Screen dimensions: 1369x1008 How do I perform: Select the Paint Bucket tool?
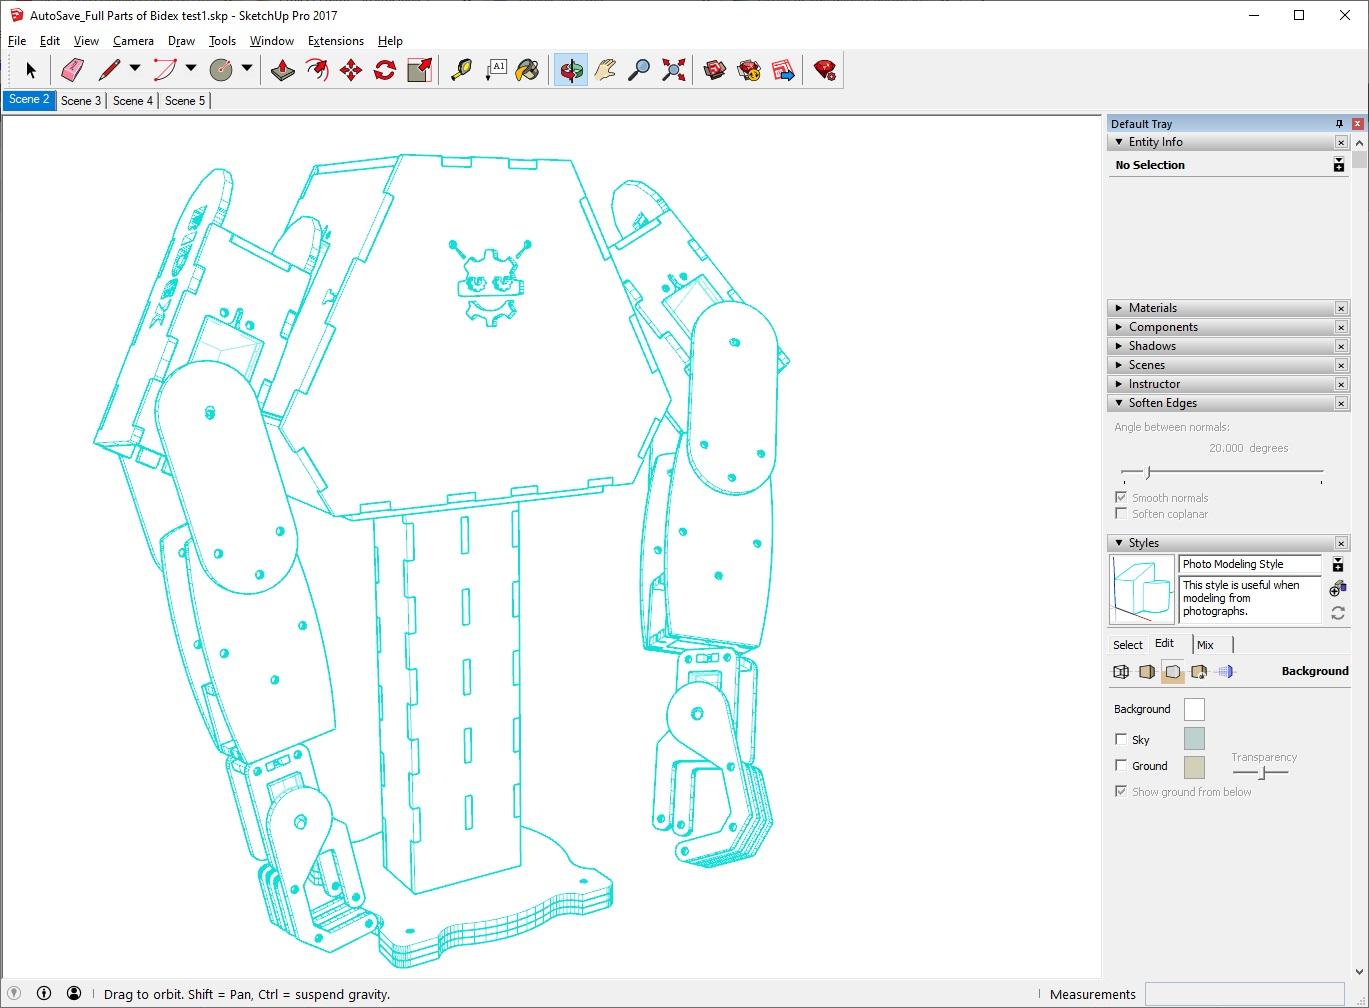[x=527, y=70]
